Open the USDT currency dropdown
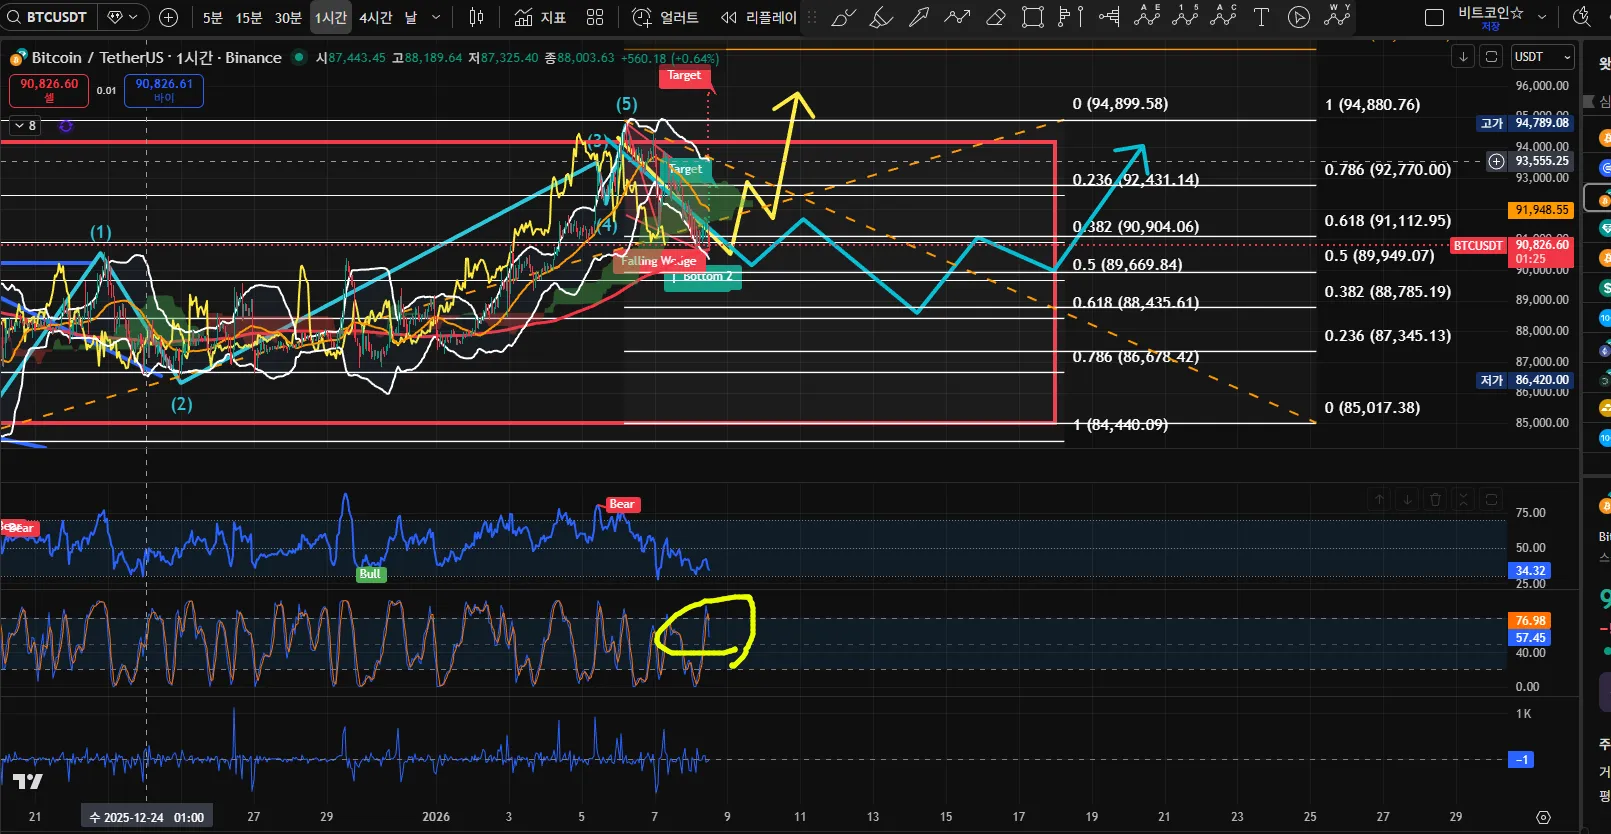1611x834 pixels. (1542, 57)
